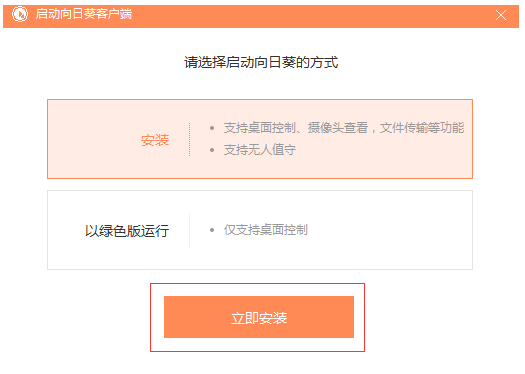The width and height of the screenshot is (525, 374).
Task: Click the red outline around 立即安装
Action: click(x=257, y=284)
